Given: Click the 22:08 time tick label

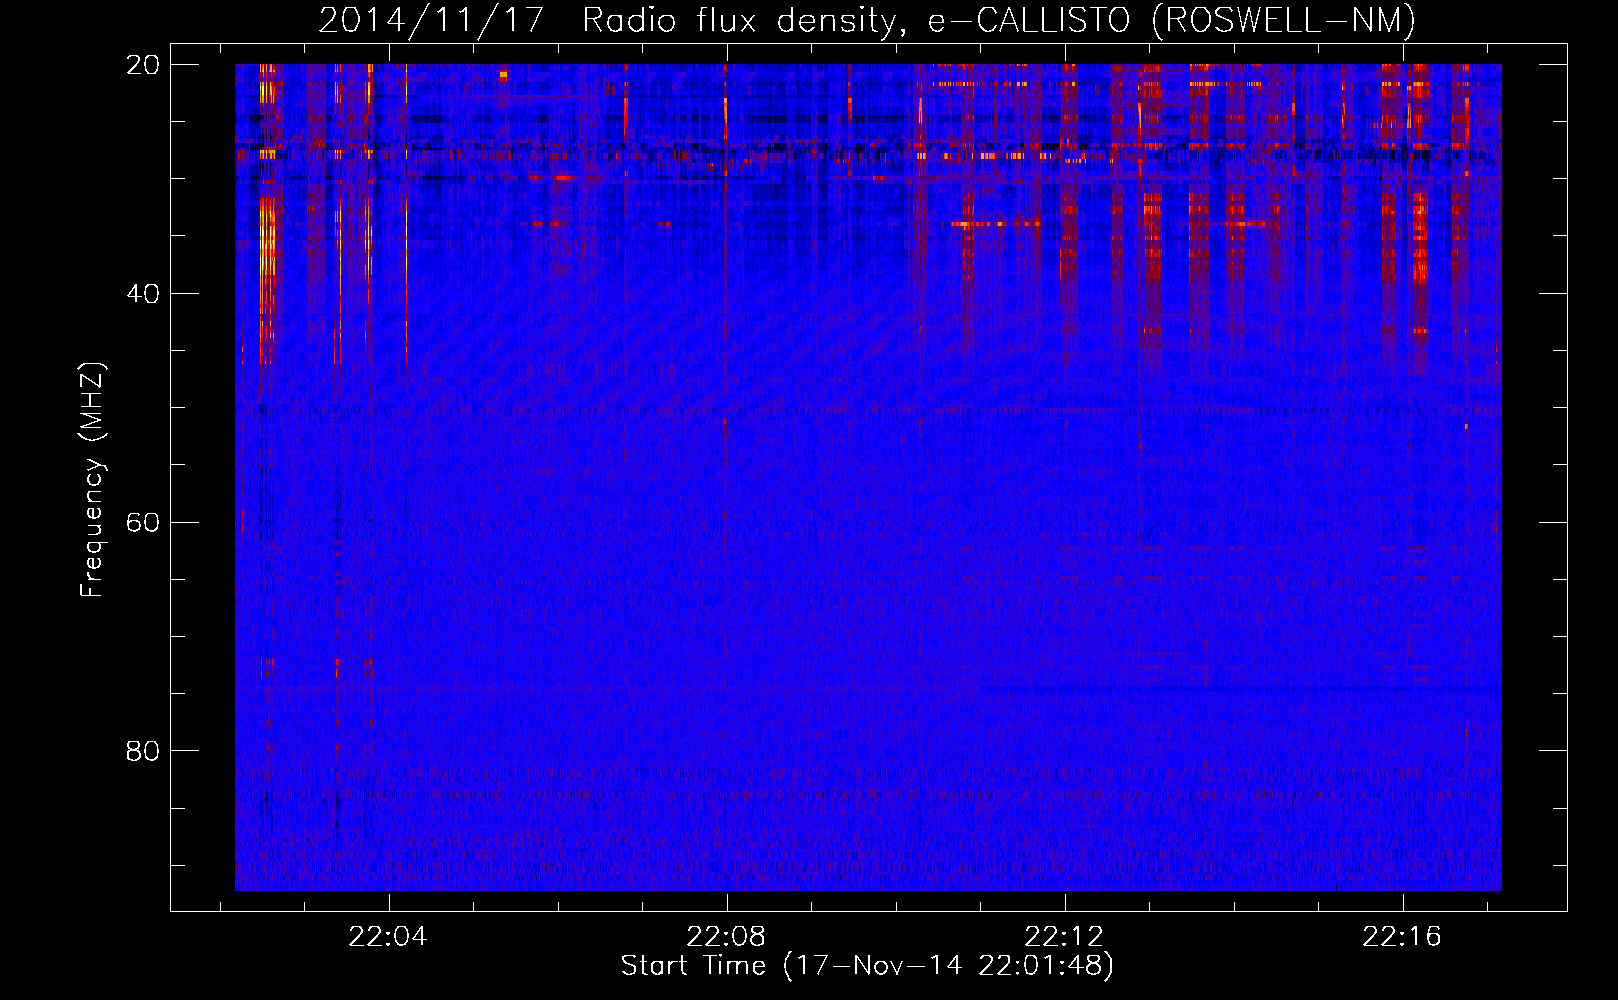Looking at the screenshot, I should pos(726,936).
